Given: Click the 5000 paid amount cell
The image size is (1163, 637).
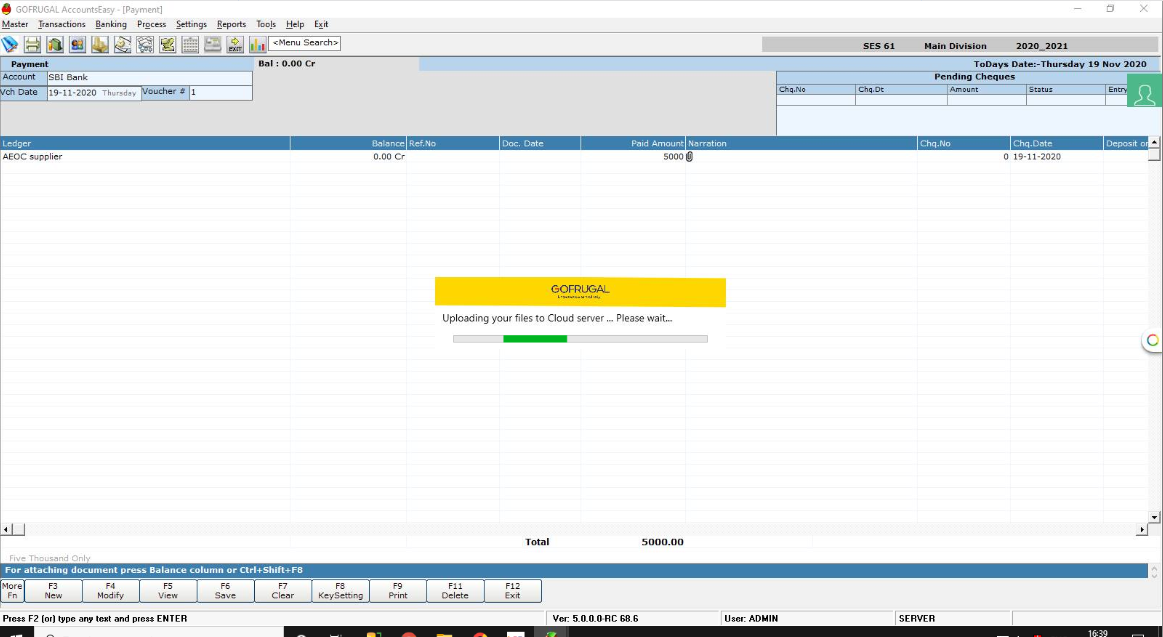Looking at the screenshot, I should click(x=633, y=156).
